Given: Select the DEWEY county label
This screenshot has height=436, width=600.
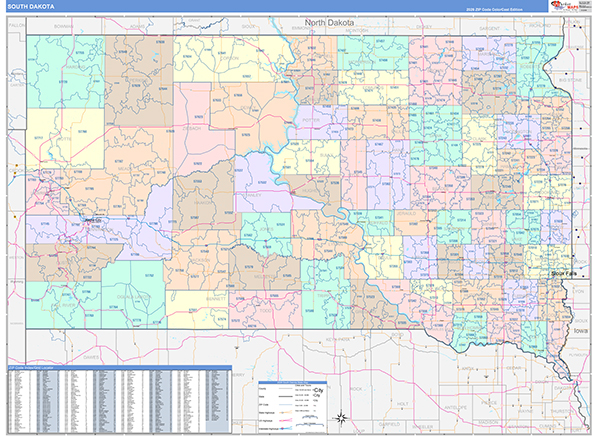Looking at the screenshot, I should click(x=248, y=108).
